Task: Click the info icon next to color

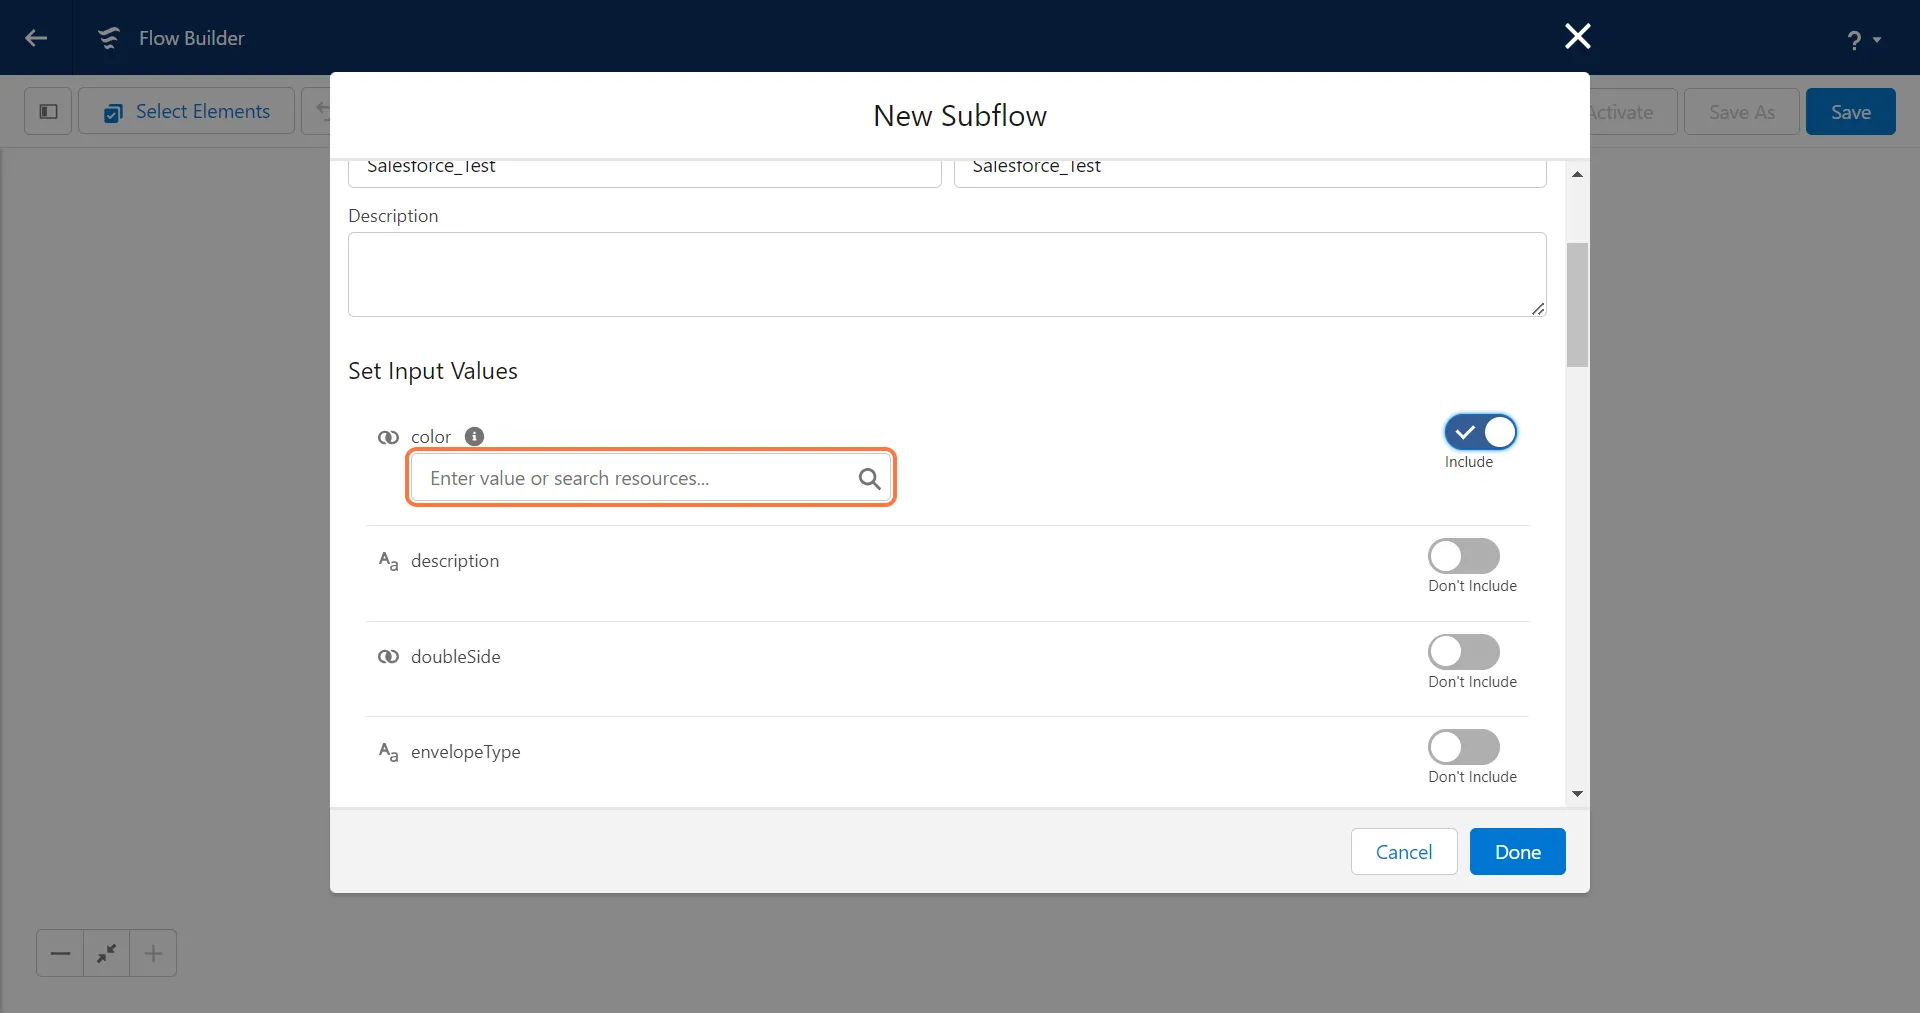Action: [475, 436]
